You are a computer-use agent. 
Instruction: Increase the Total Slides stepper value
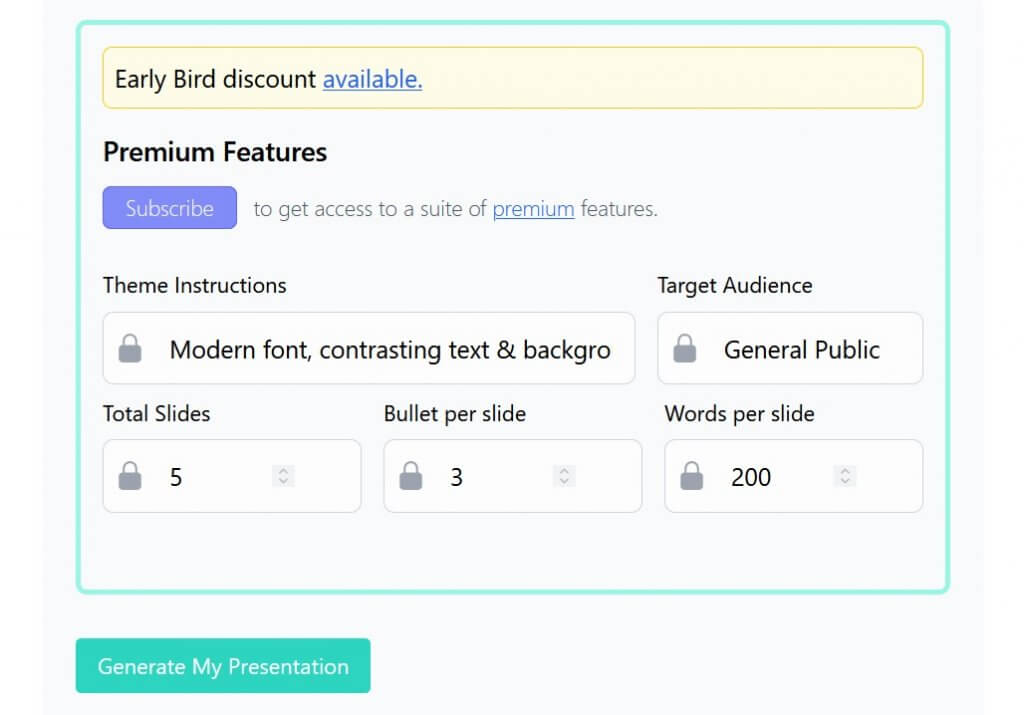point(283,470)
